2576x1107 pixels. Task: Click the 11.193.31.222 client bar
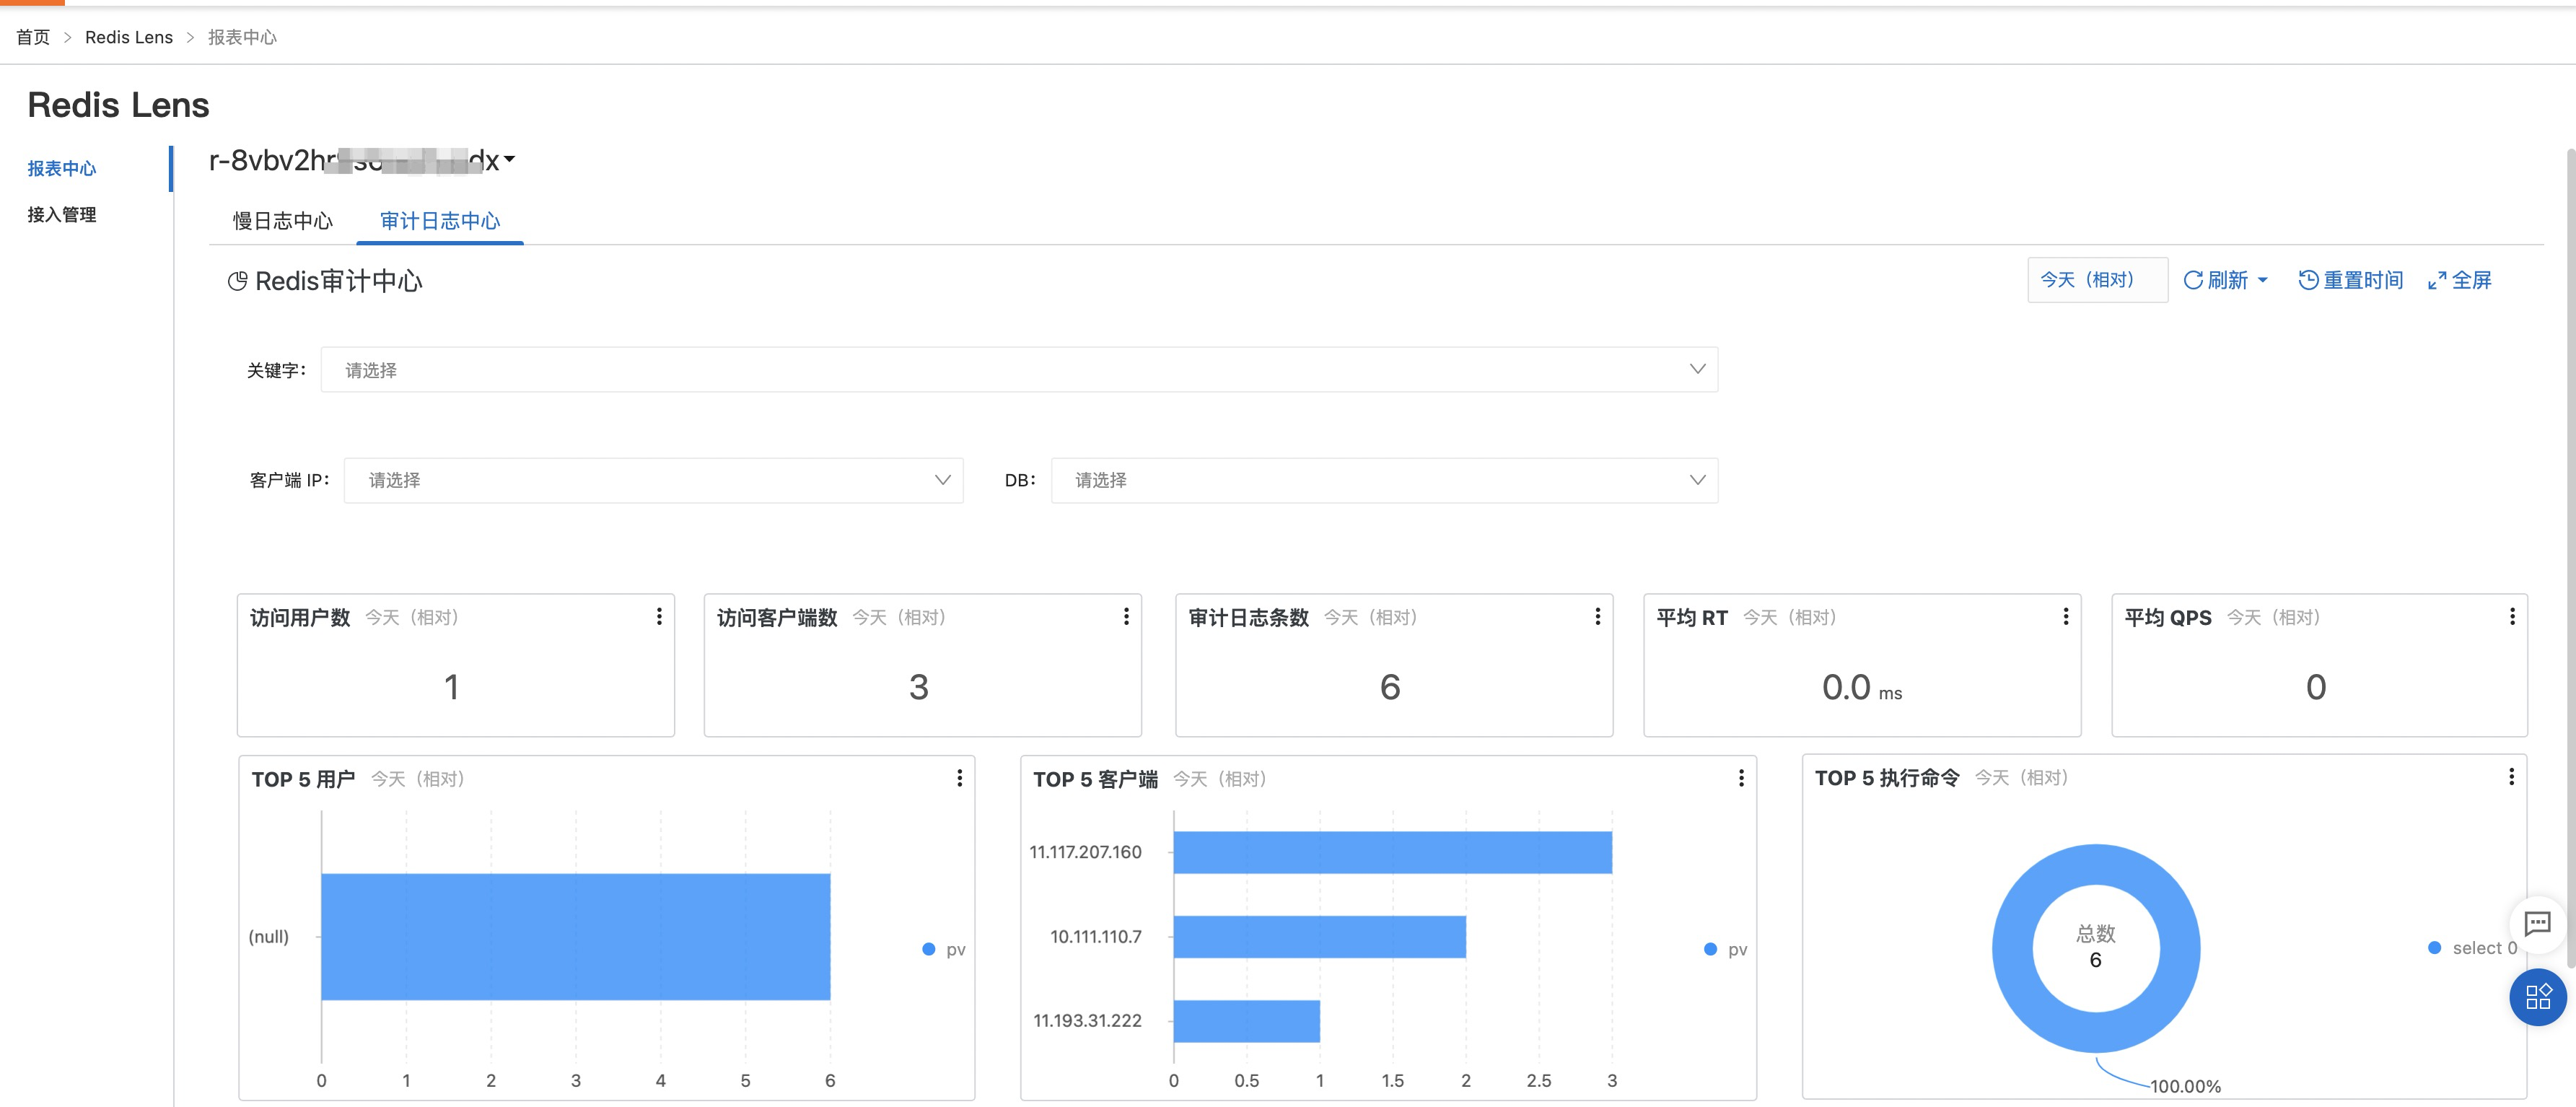pyautogui.click(x=1246, y=1021)
